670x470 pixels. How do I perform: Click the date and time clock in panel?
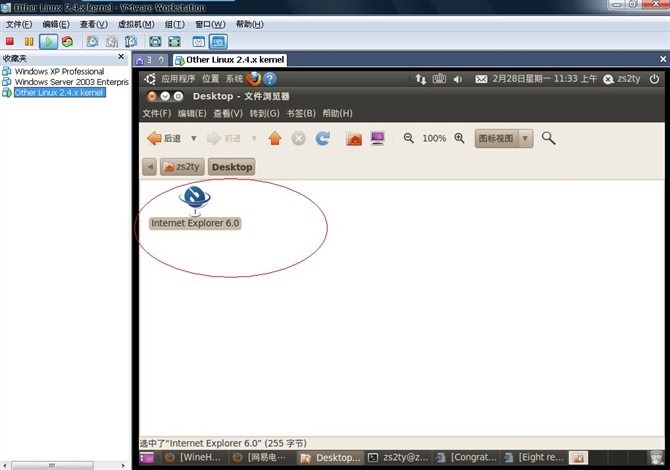[545, 79]
